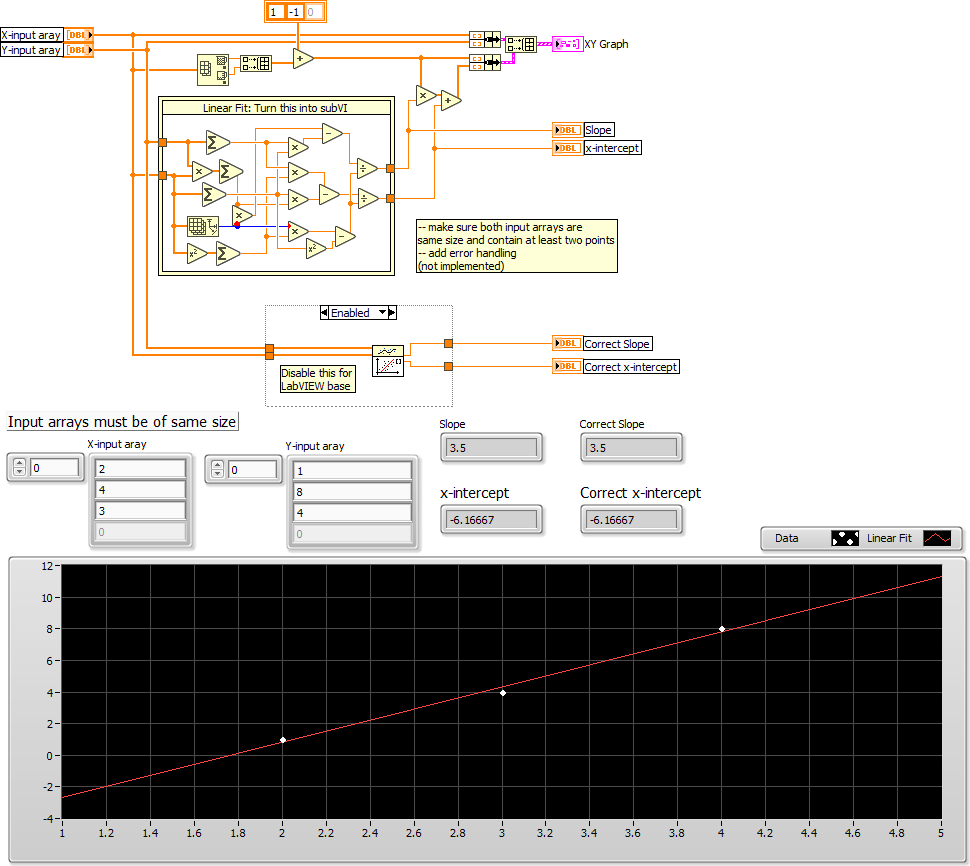The image size is (970, 866).
Task: Click the X-input aray DBL control terminal
Action: [79, 35]
